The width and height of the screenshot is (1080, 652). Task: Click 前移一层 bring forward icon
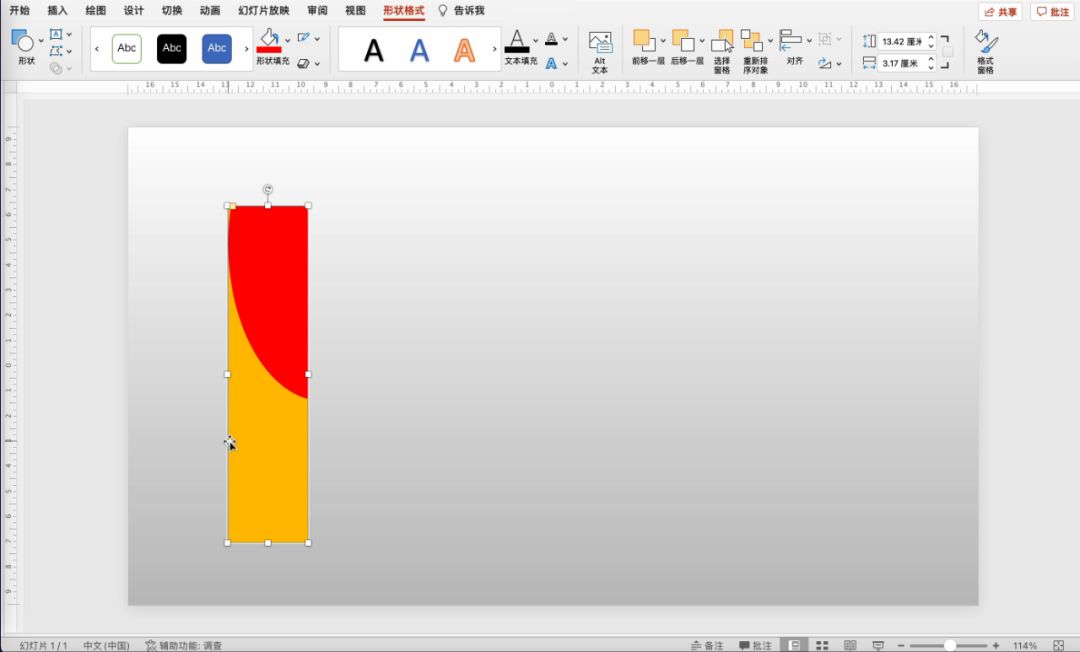pyautogui.click(x=644, y=41)
